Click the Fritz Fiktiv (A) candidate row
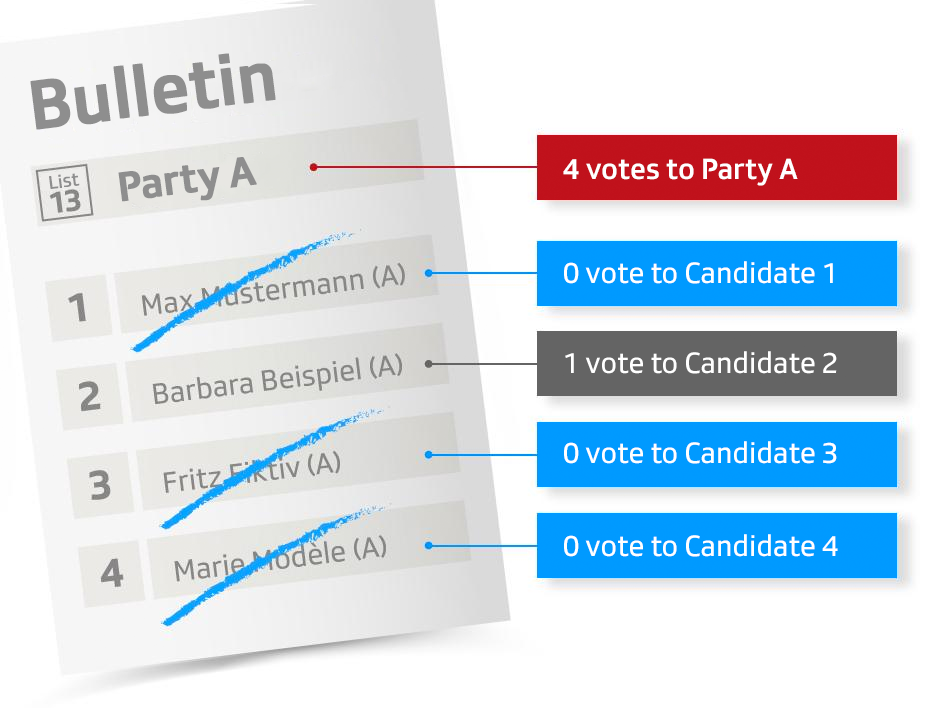 pos(252,472)
